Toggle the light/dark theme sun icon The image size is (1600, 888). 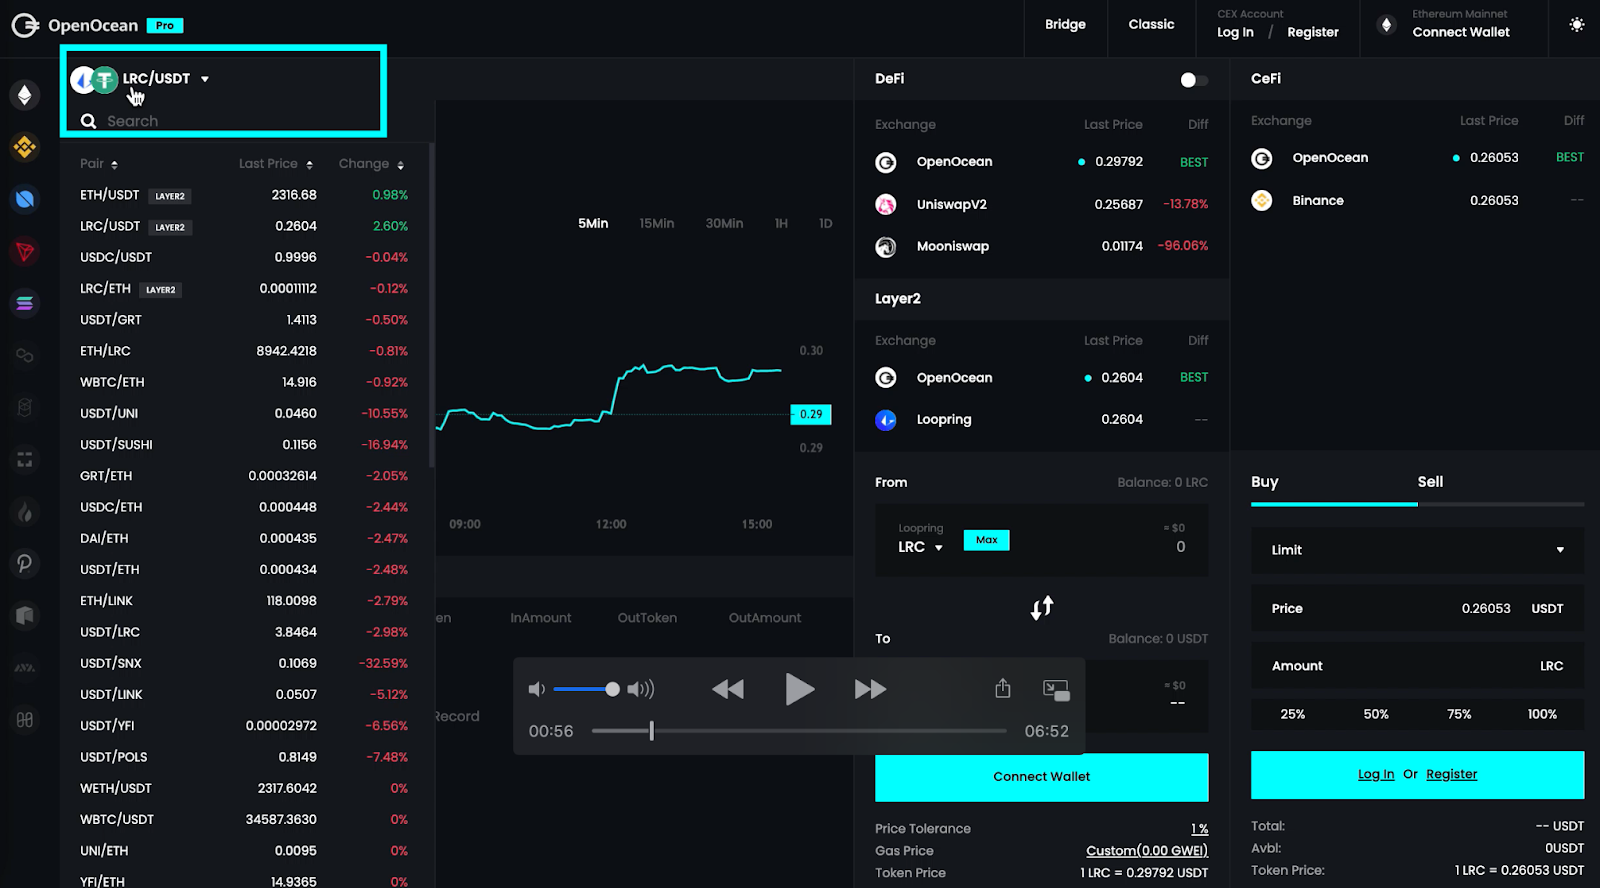[1577, 25]
